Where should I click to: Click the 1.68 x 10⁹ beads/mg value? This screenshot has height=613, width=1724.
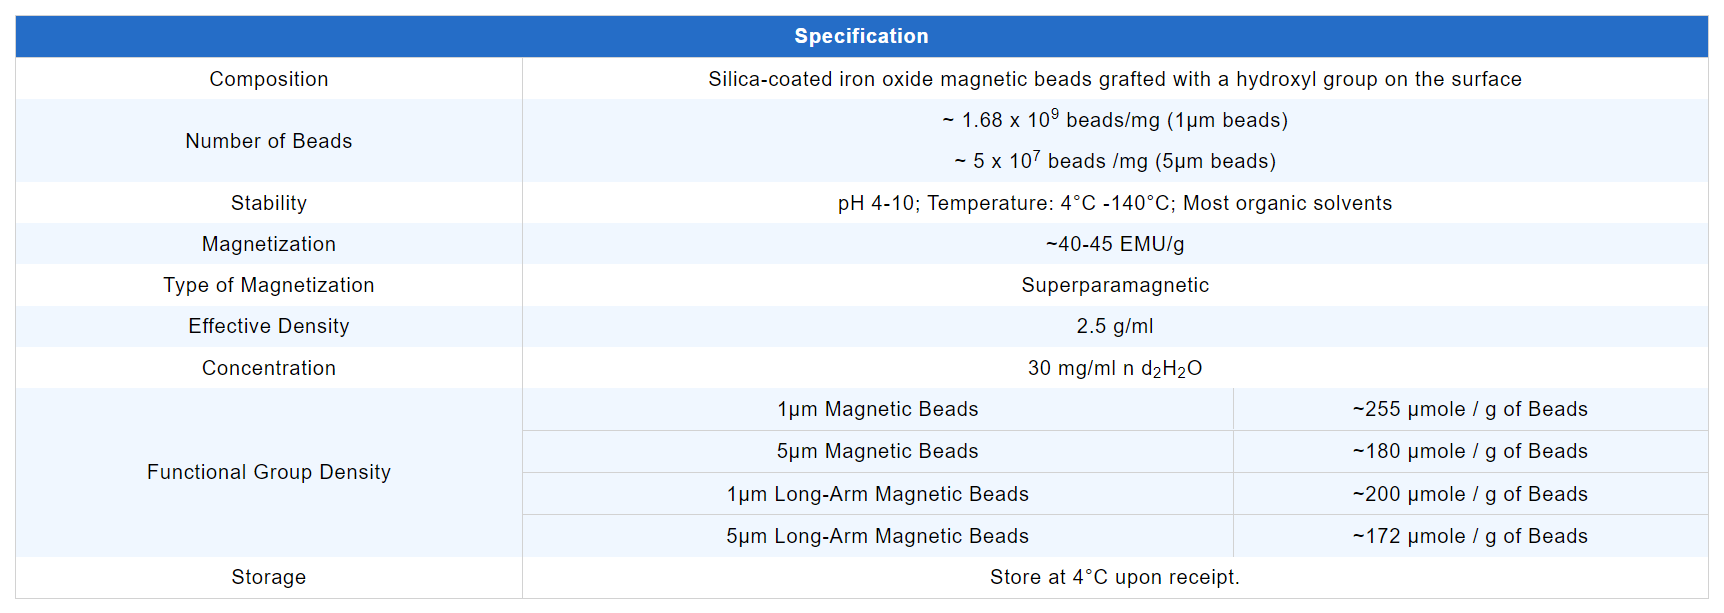click(x=1114, y=120)
